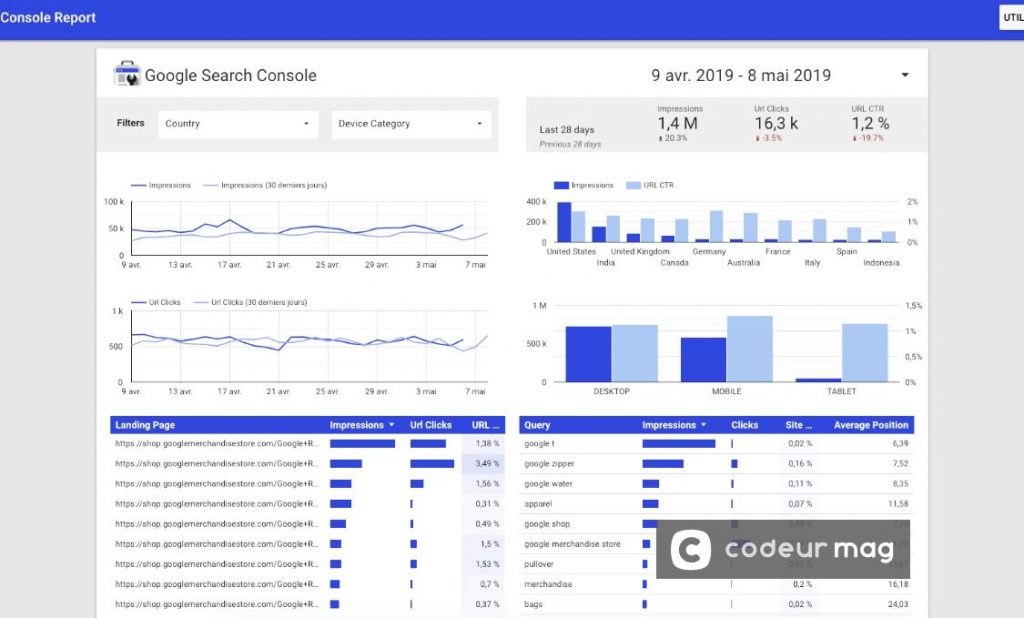Click the 'Last 28 days' text
The height and width of the screenshot is (618, 1024).
(567, 129)
